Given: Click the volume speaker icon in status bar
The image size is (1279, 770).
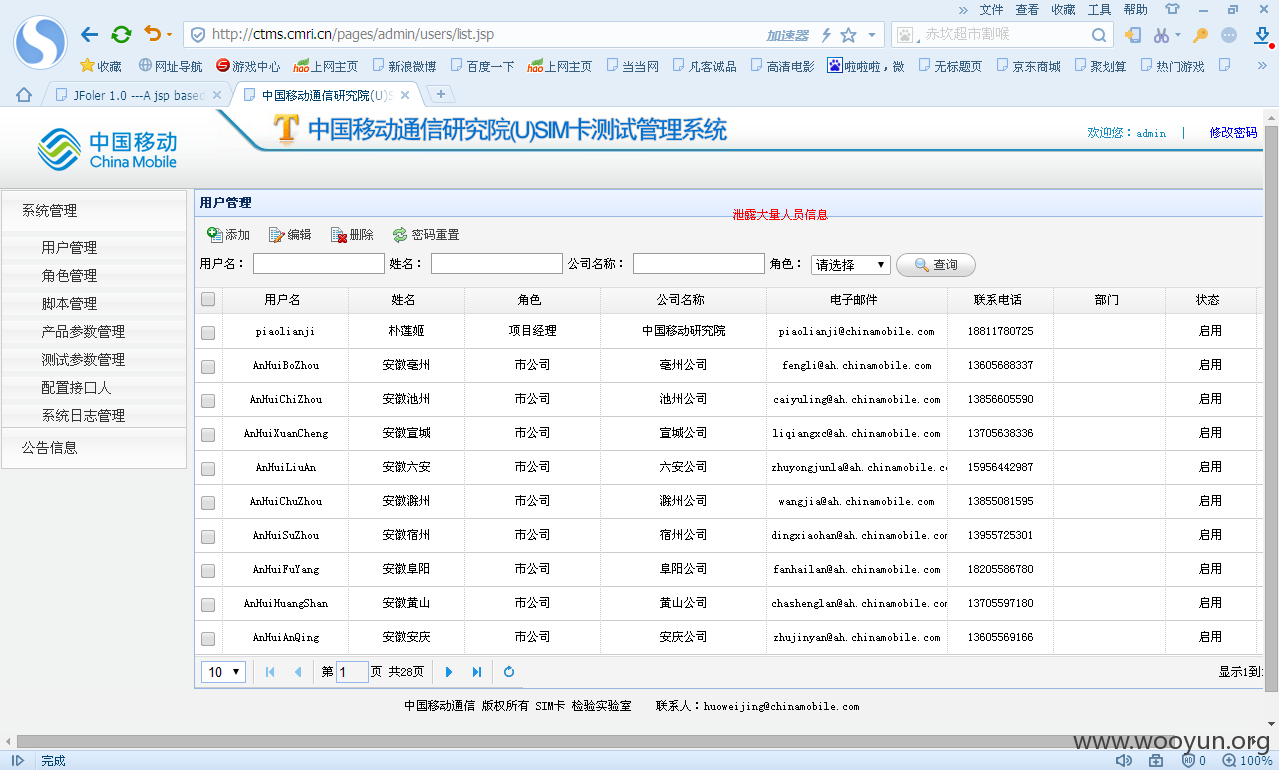Looking at the screenshot, I should coord(1124,760).
